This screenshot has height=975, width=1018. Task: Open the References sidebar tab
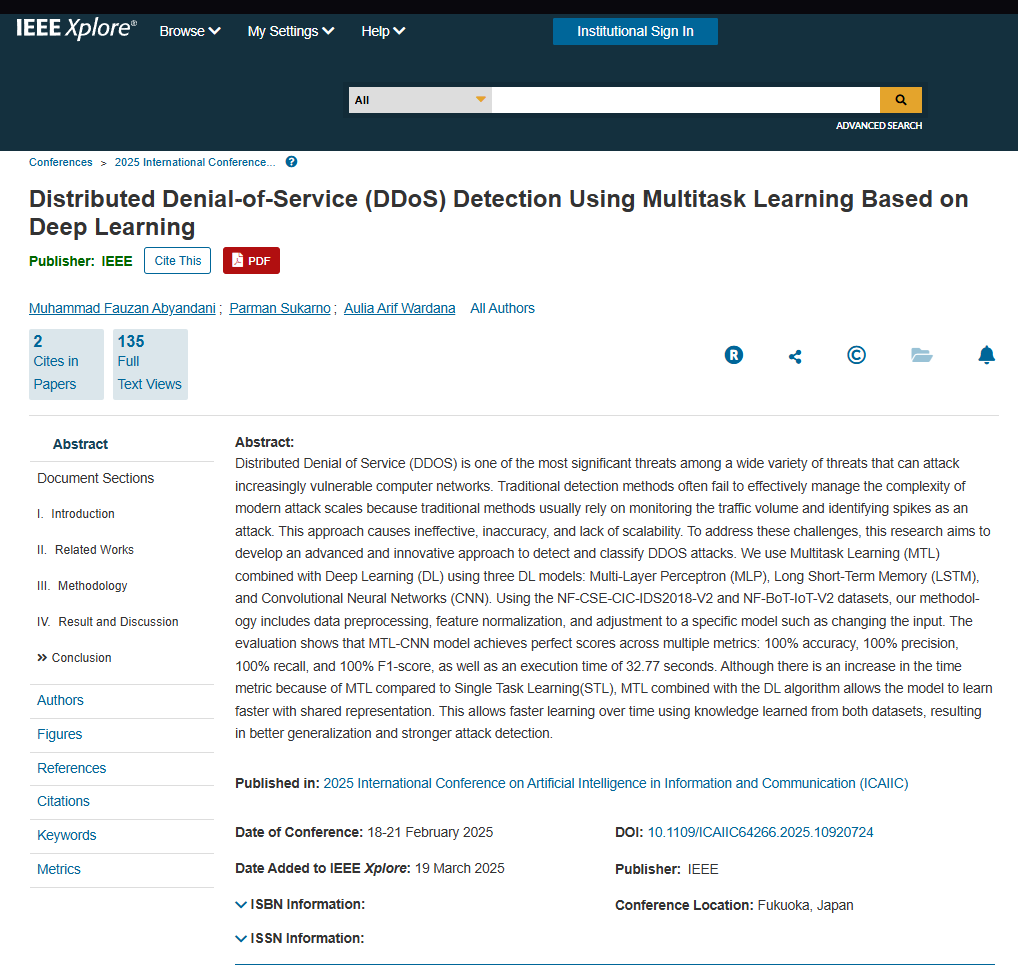coord(71,768)
